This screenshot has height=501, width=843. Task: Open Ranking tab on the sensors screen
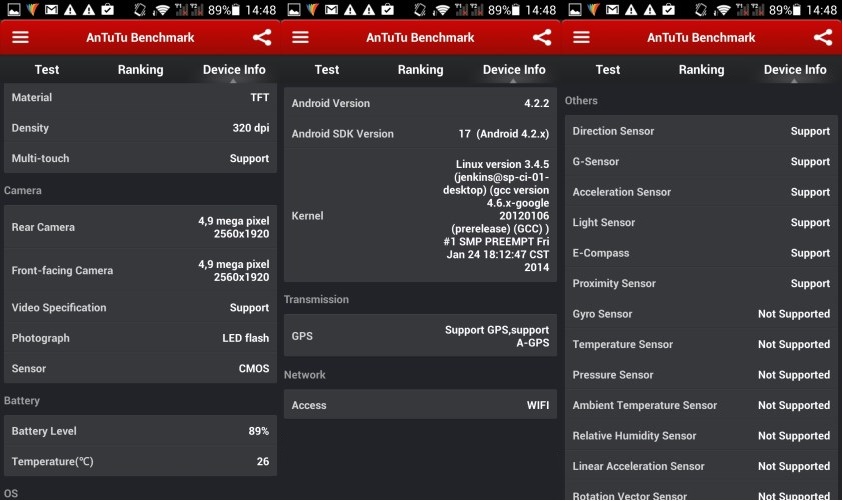point(701,70)
